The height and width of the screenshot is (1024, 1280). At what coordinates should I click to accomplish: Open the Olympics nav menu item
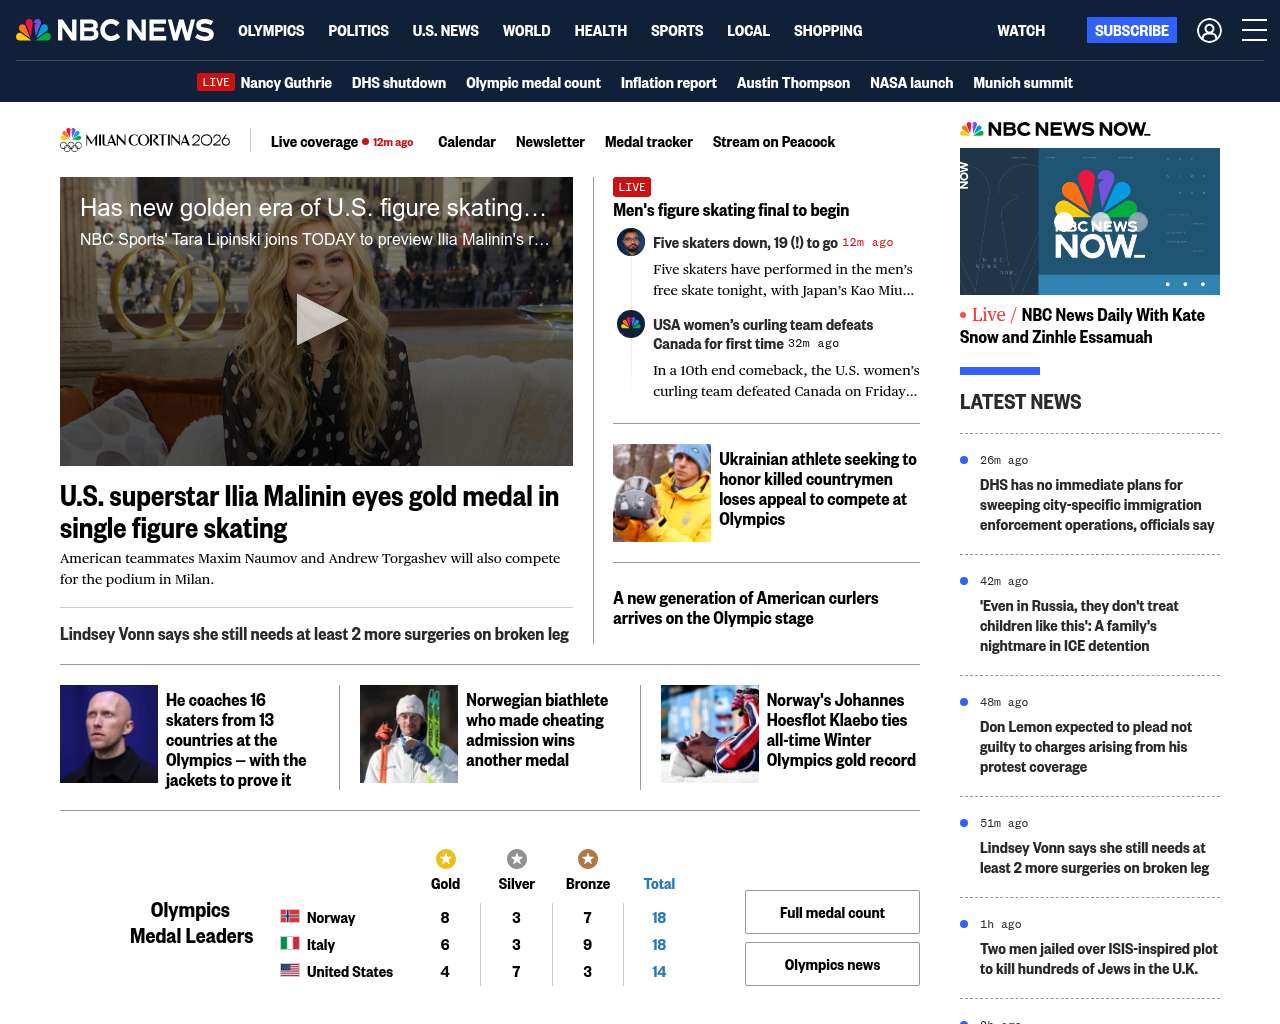click(x=271, y=31)
